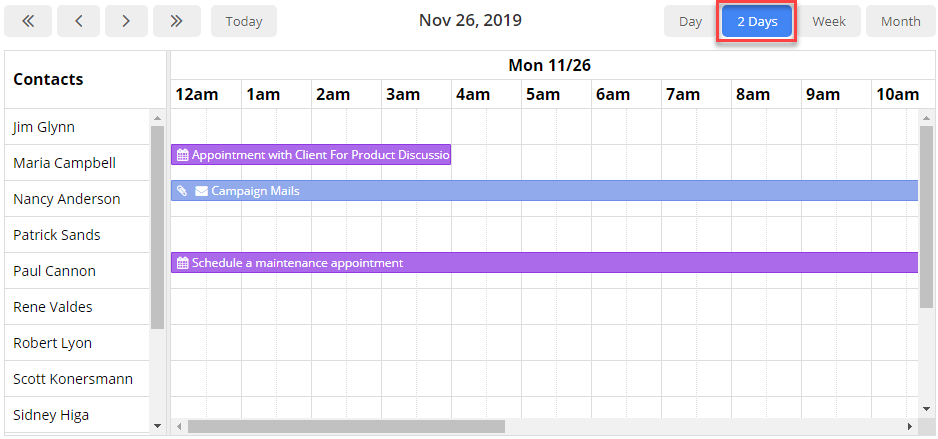Jump forward with double-right arrow
The height and width of the screenshot is (439, 938).
176,21
